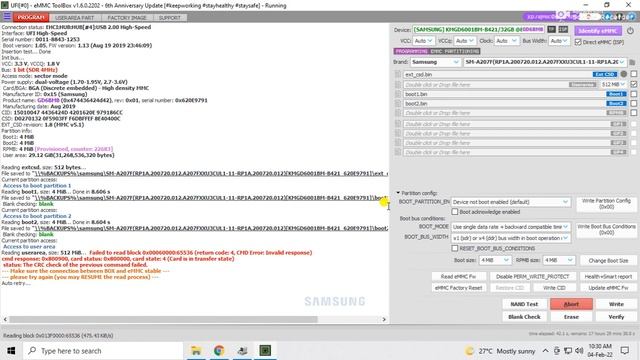Screen dimensions: 640x360
Task: Click the file icon left of ext_csd.bin
Action: click(x=398, y=74)
